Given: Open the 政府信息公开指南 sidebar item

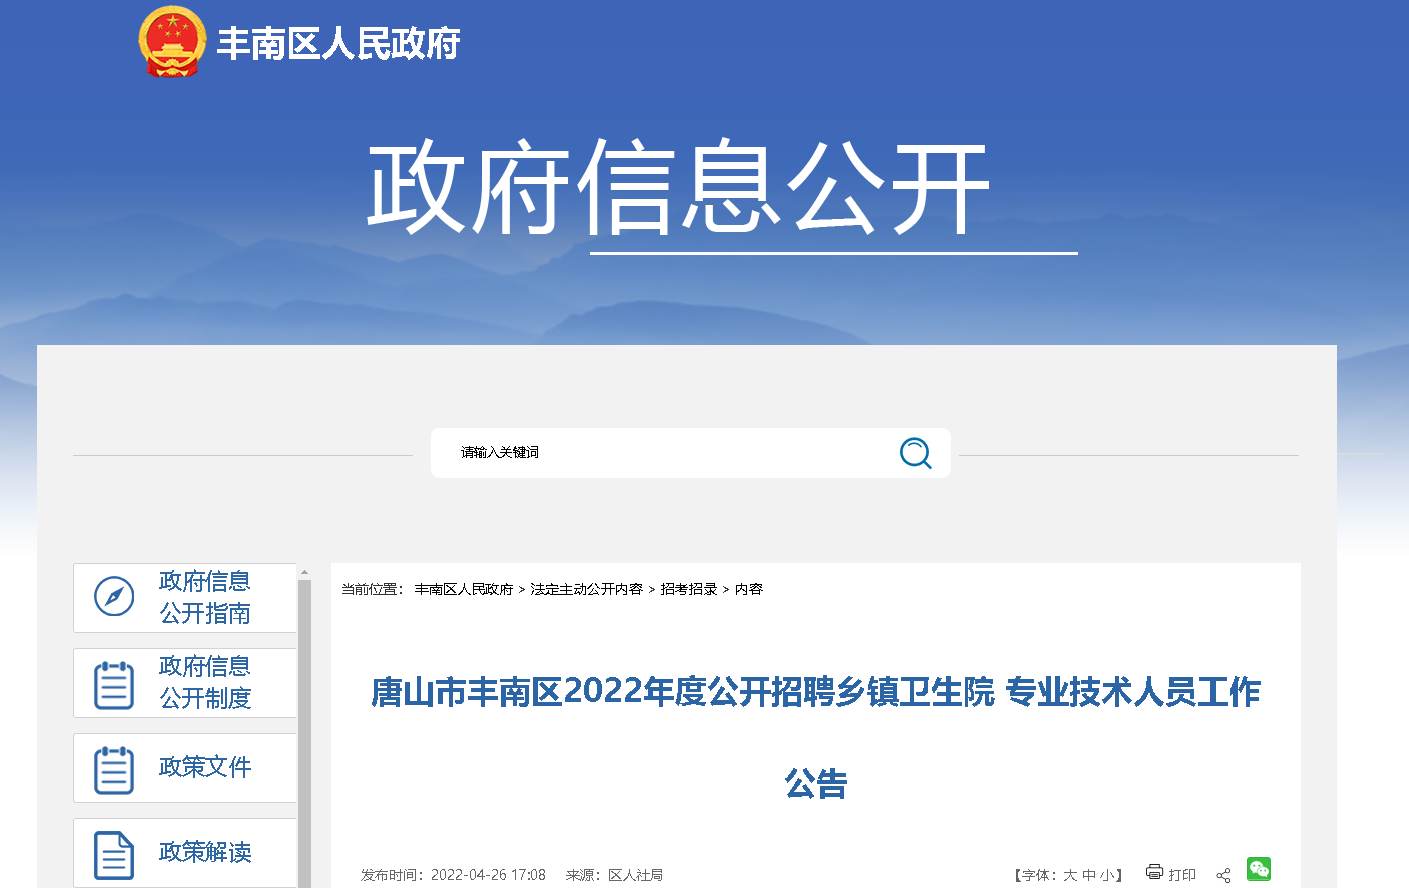Looking at the screenshot, I should click(204, 597).
